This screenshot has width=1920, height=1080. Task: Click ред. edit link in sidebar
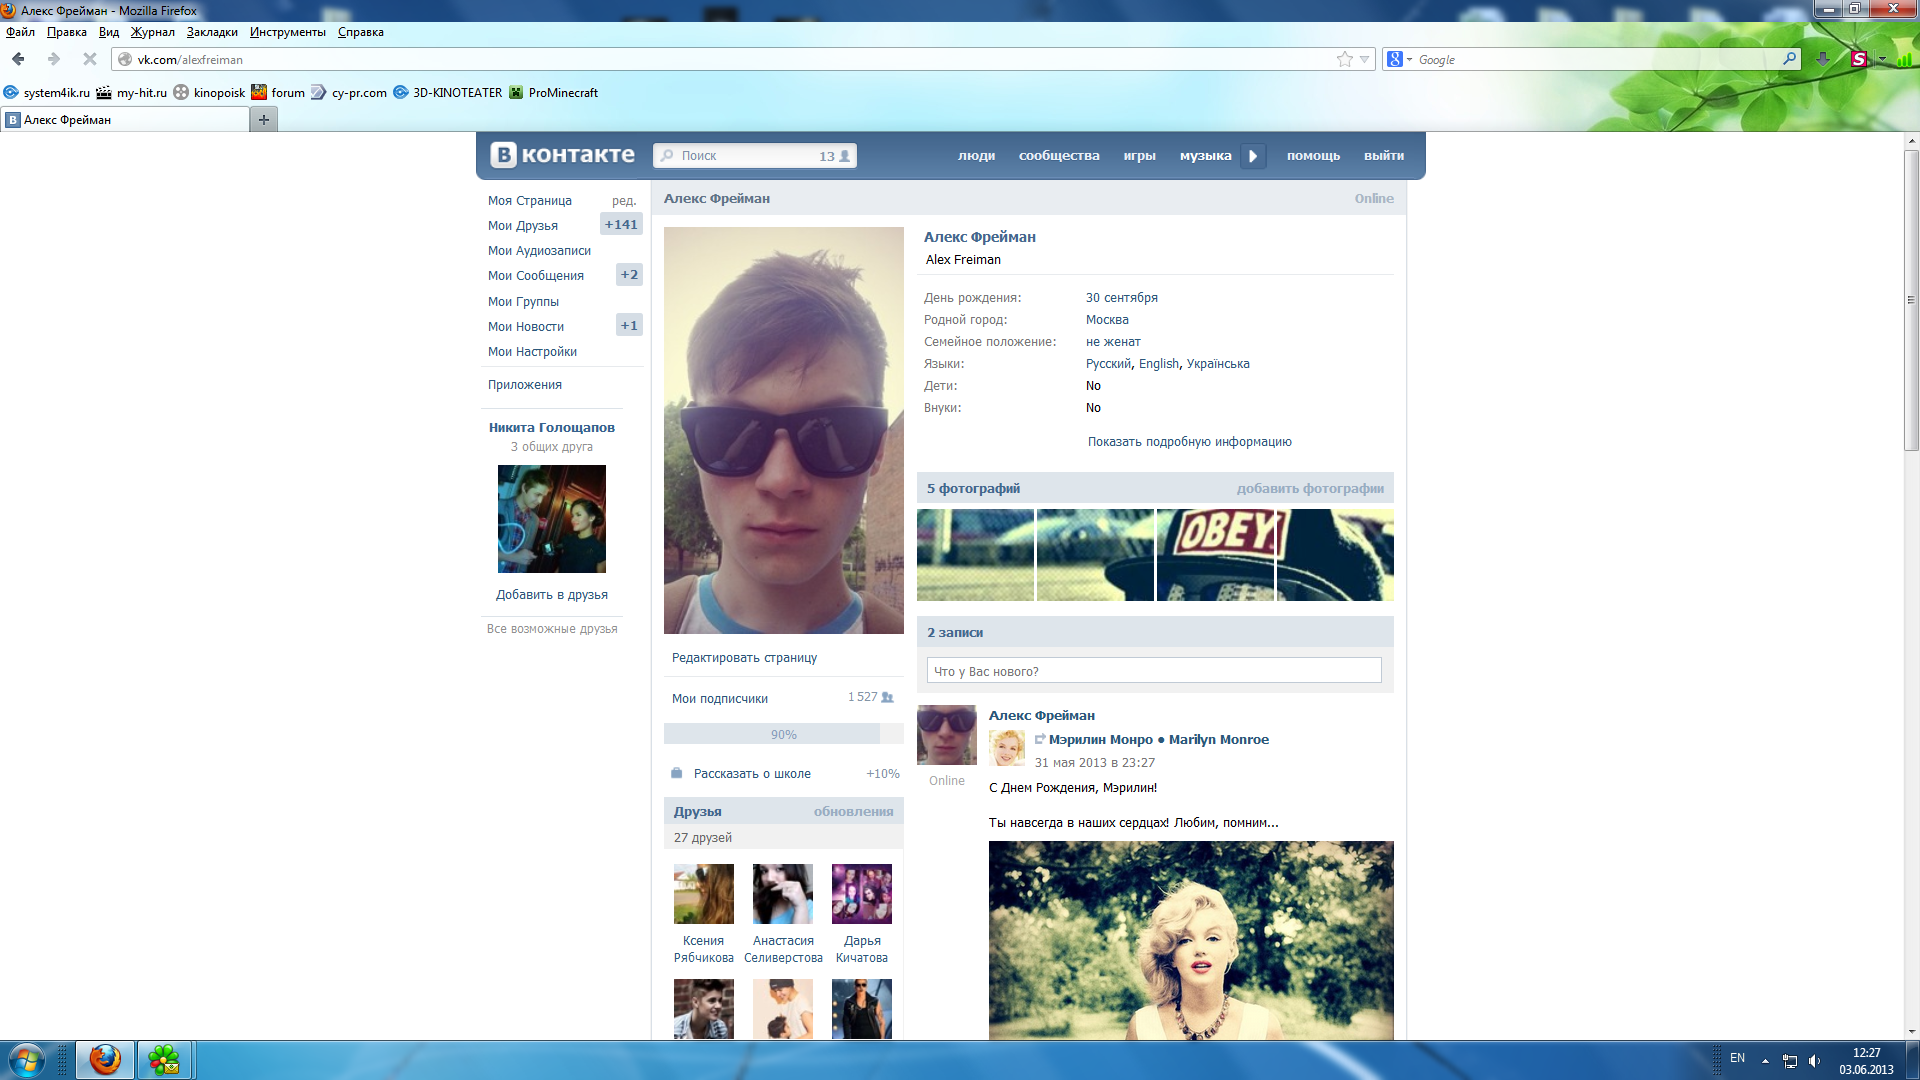click(624, 201)
